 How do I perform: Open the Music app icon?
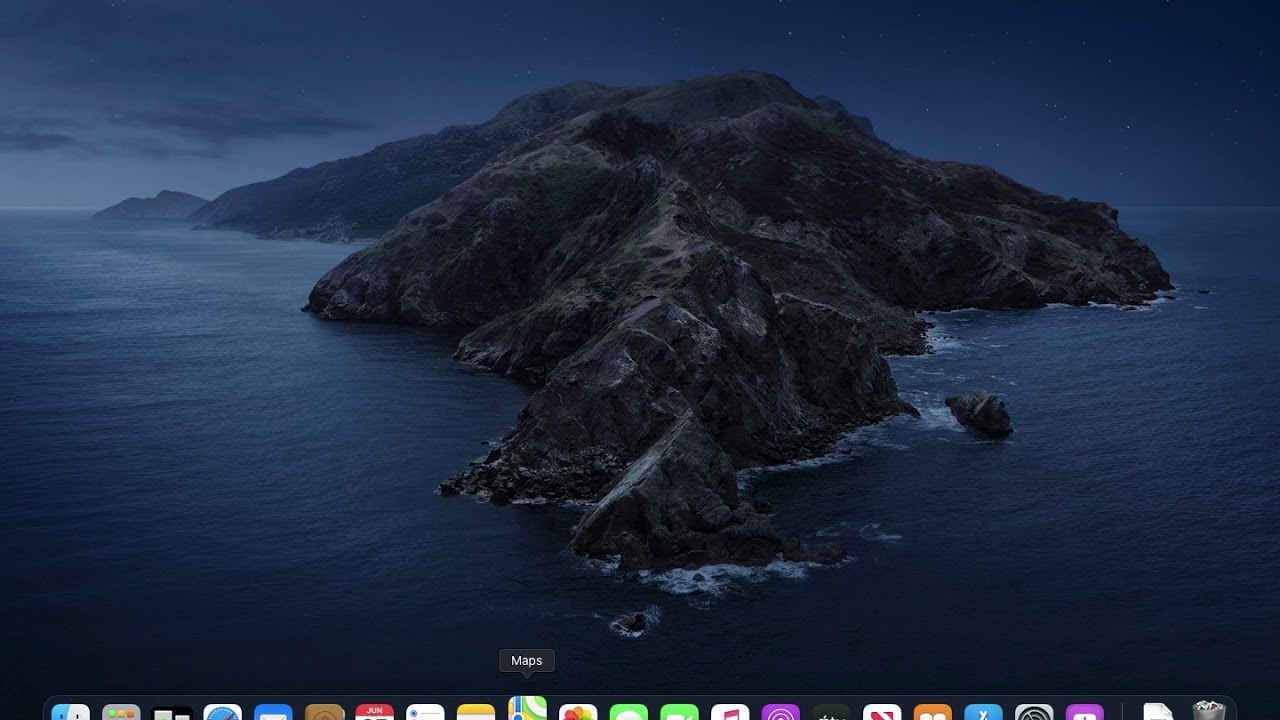click(730, 712)
